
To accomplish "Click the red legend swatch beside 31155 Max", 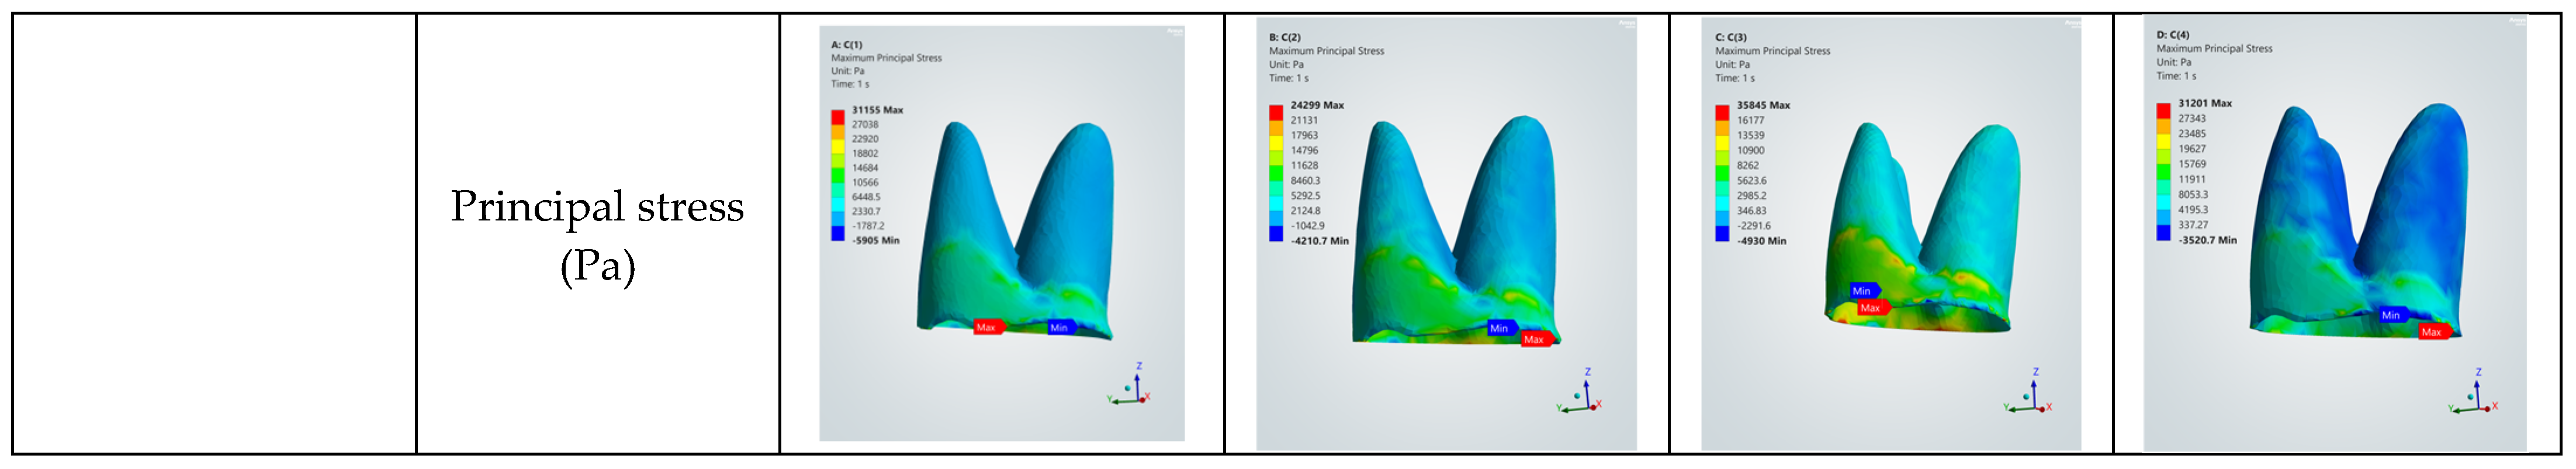I will [837, 116].
